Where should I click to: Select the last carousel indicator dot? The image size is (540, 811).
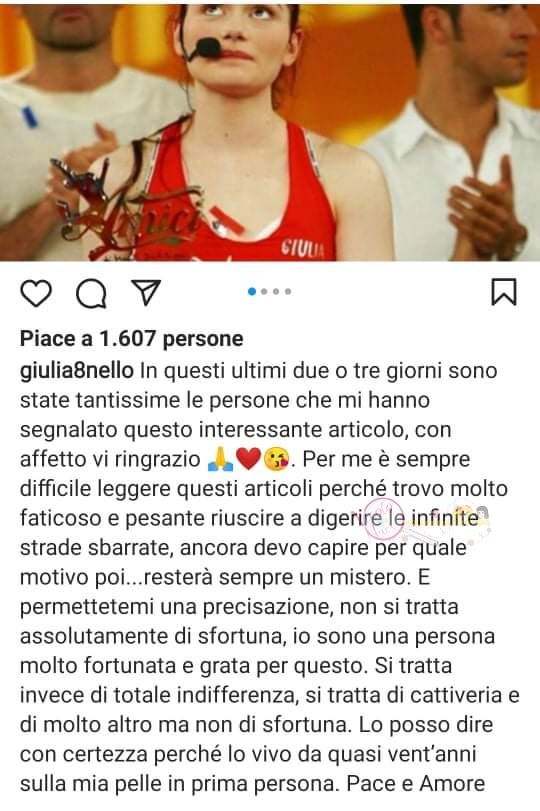point(288,292)
